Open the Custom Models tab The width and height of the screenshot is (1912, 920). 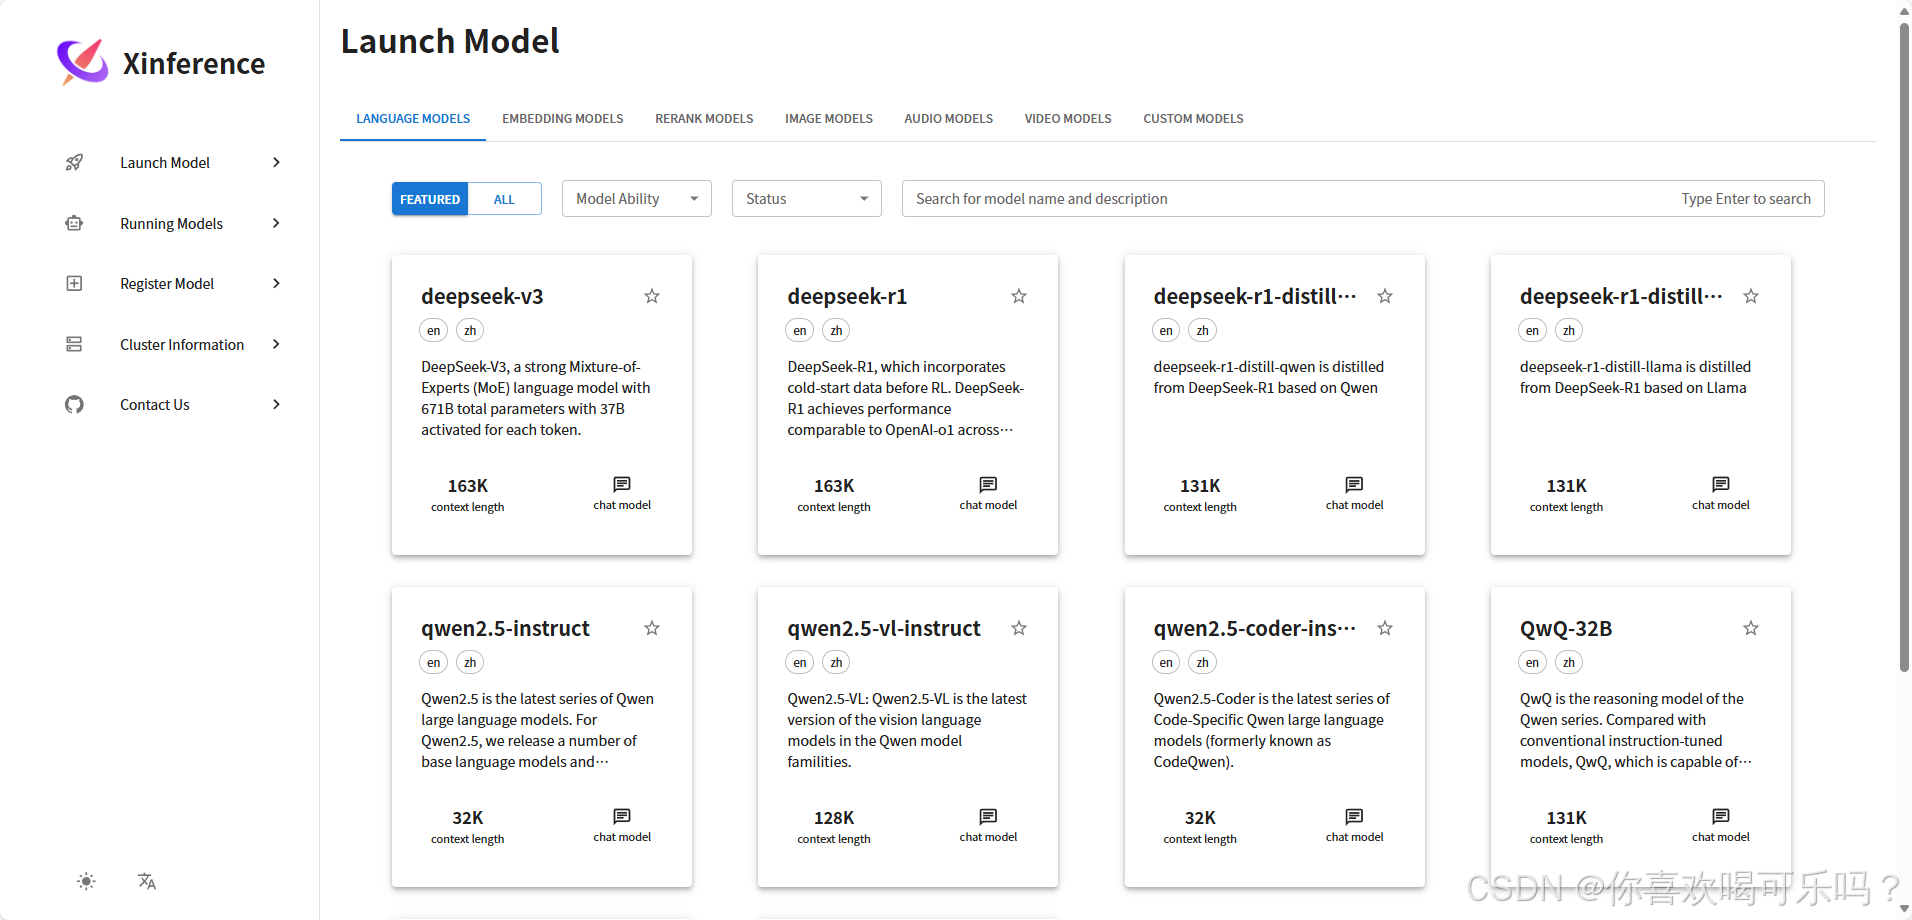pos(1193,119)
